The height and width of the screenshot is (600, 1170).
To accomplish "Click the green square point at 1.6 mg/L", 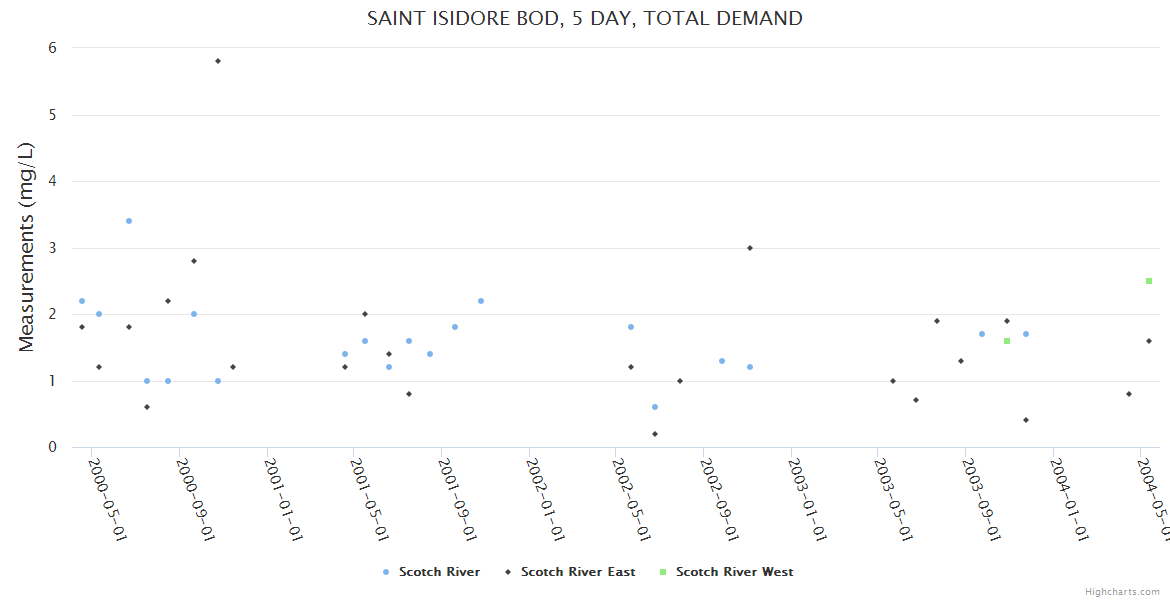I will (x=1007, y=341).
